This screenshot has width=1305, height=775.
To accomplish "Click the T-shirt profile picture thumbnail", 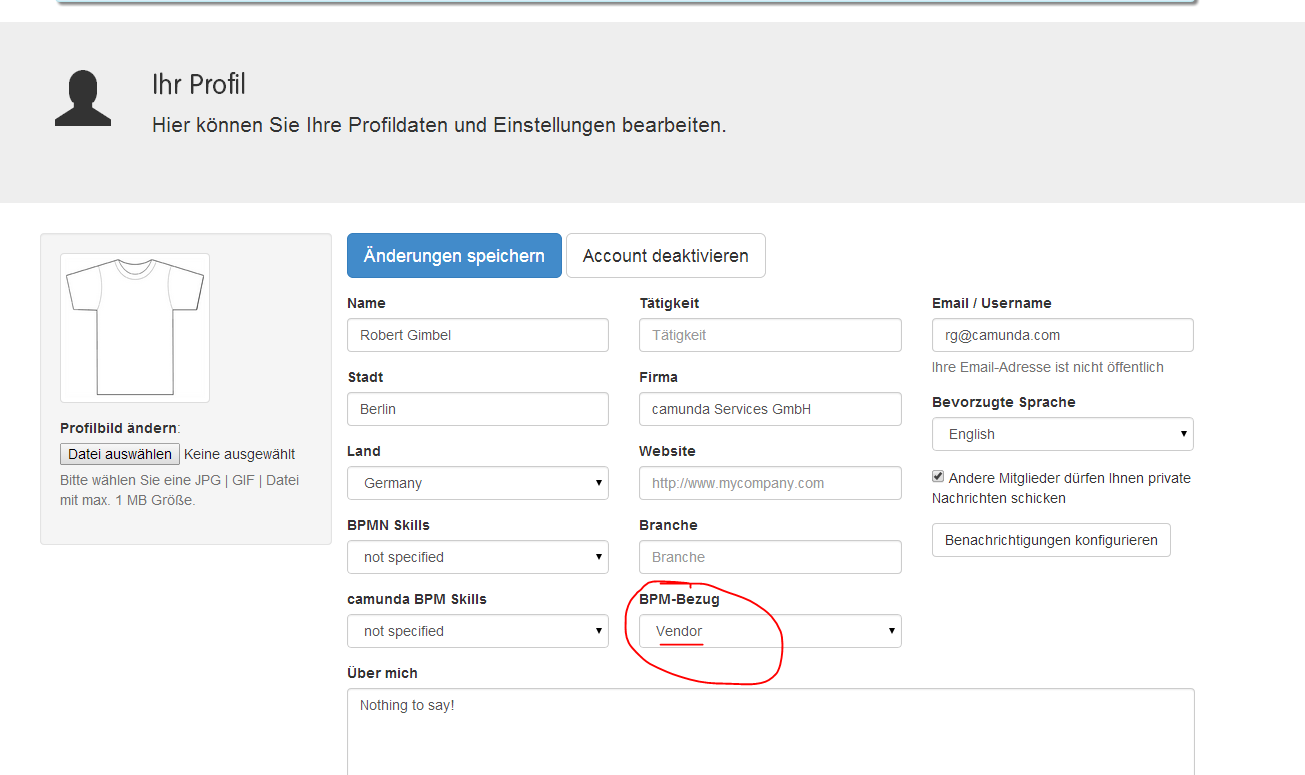I will coord(135,328).
